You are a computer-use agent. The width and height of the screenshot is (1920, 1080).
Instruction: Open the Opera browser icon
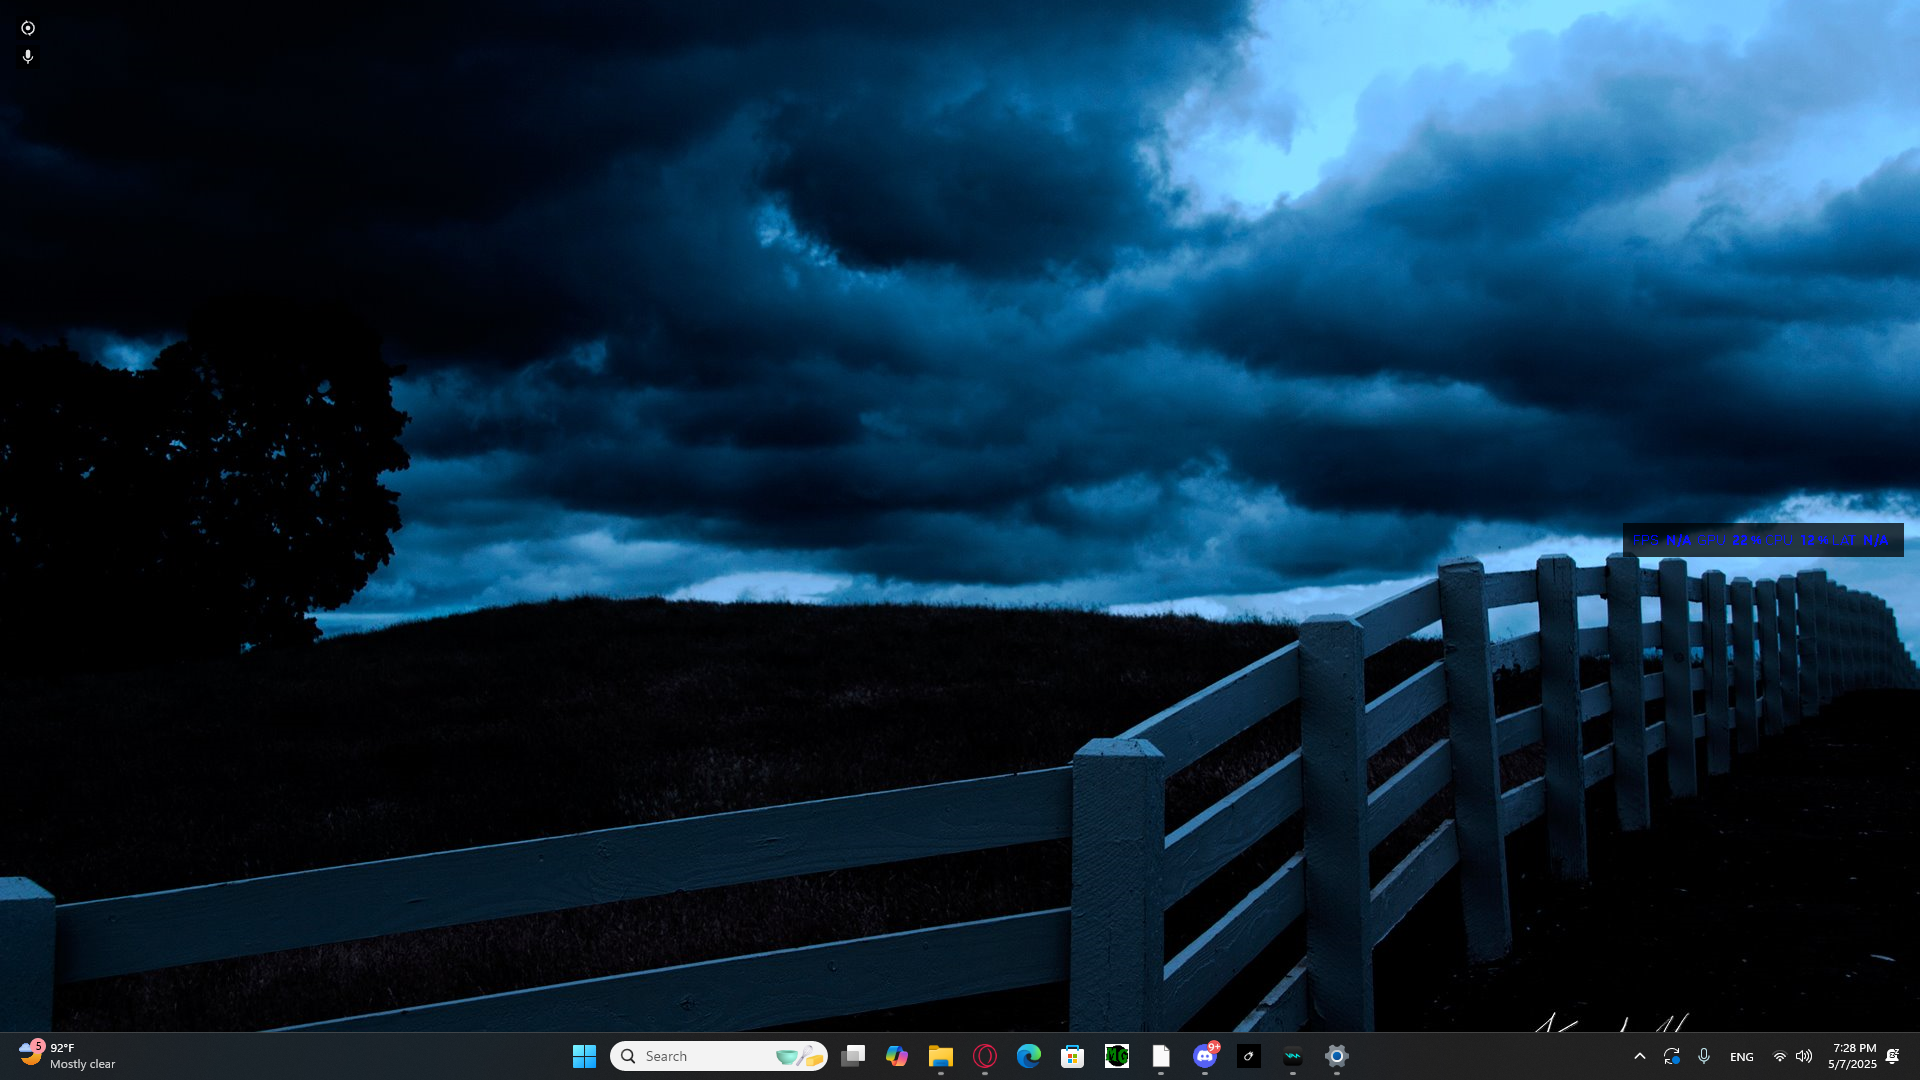click(x=985, y=1056)
